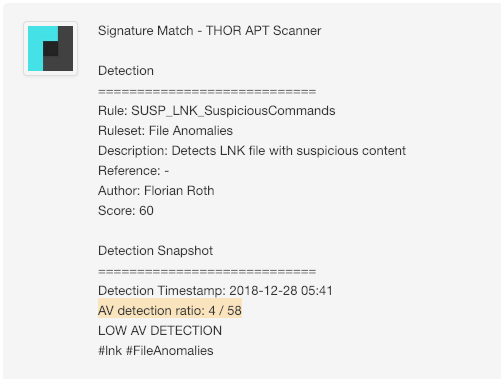Screen dimensions: 501x379
Task: Open the #lnk hashtag
Action: pos(110,351)
